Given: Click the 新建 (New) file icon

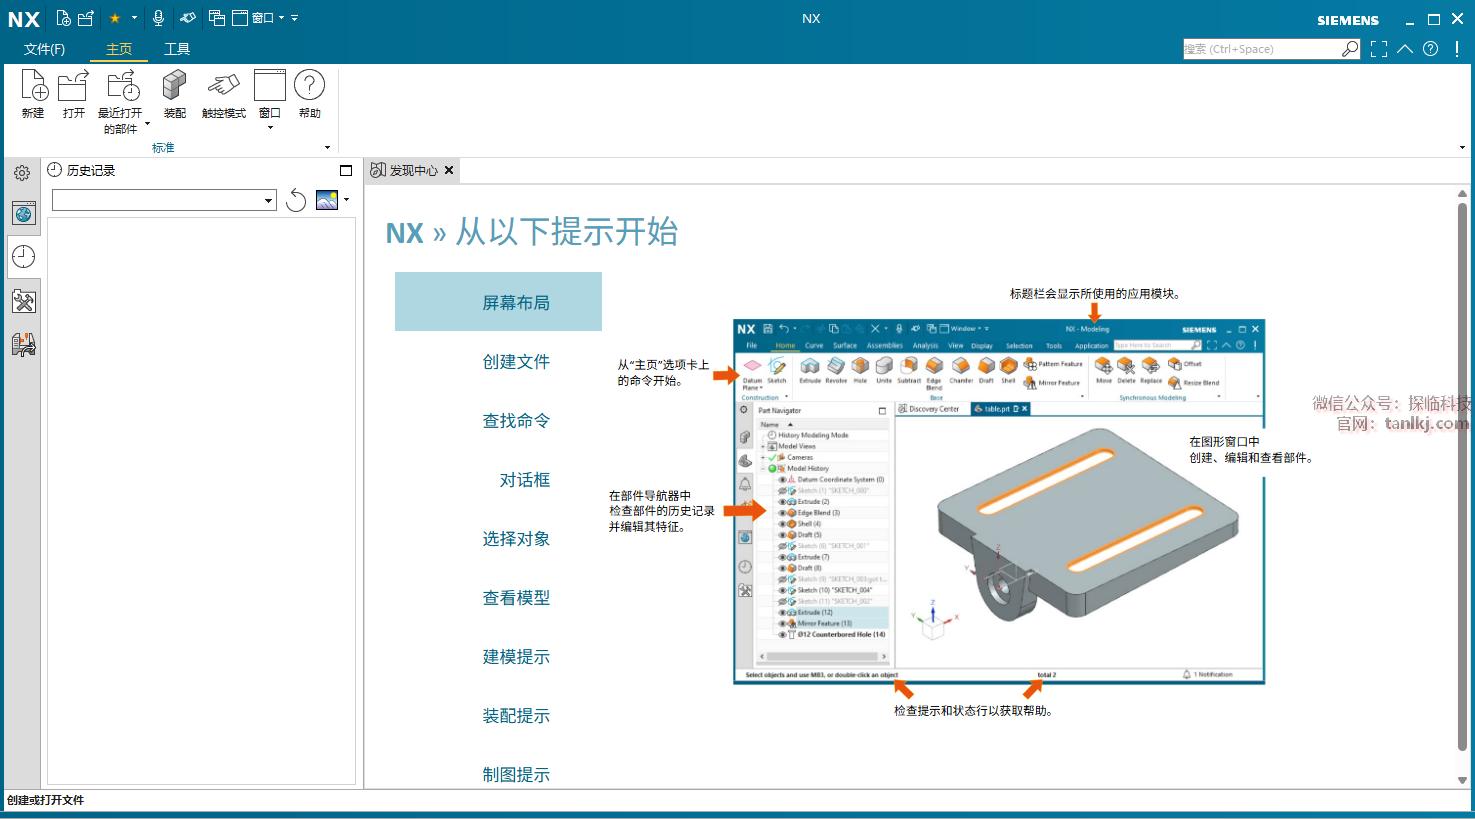Looking at the screenshot, I should click(33, 88).
